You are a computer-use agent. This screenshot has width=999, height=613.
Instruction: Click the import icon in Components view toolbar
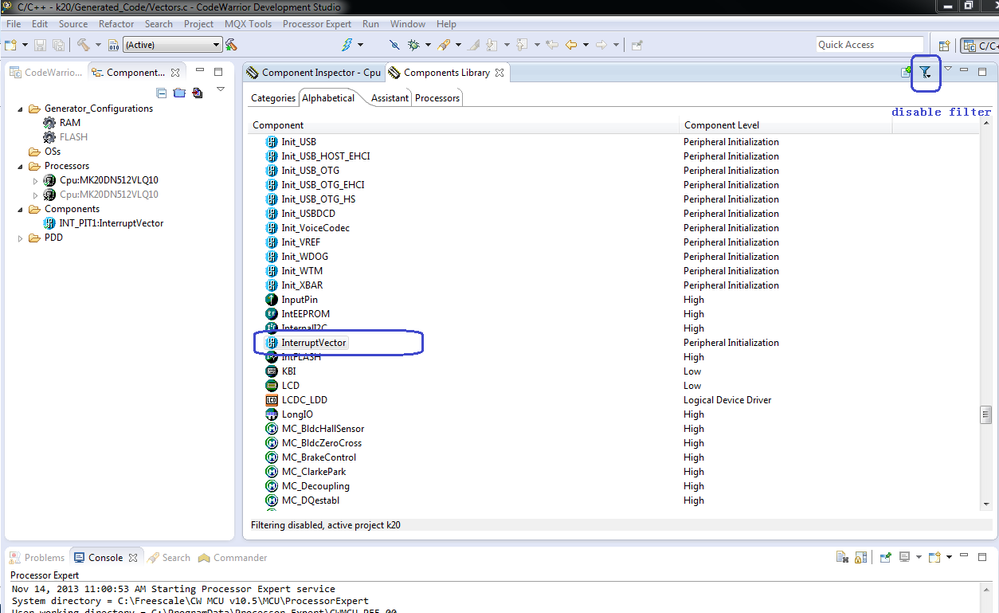198,93
